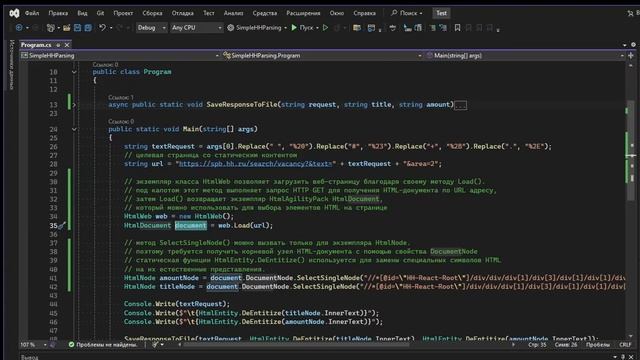Open the Расширения menu
The image size is (640, 360).
click(x=303, y=13)
